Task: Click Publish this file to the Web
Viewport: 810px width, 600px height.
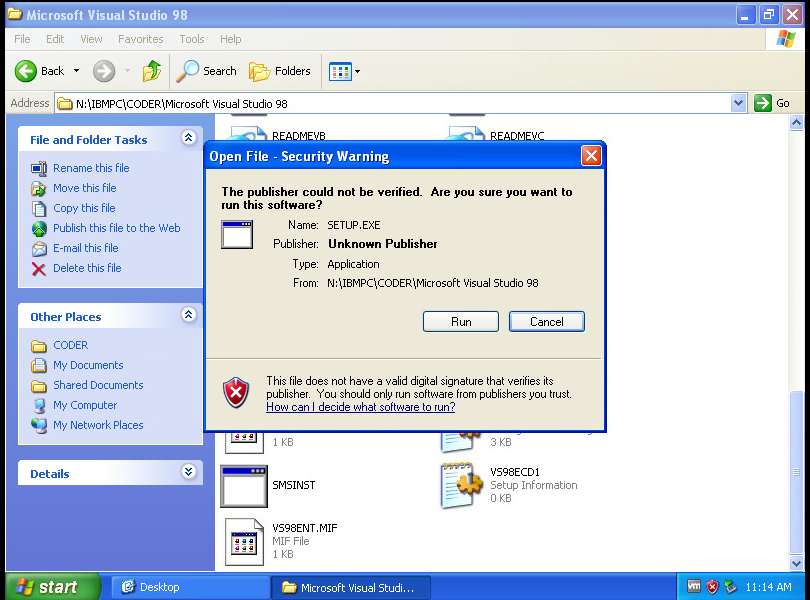Action: [x=117, y=228]
